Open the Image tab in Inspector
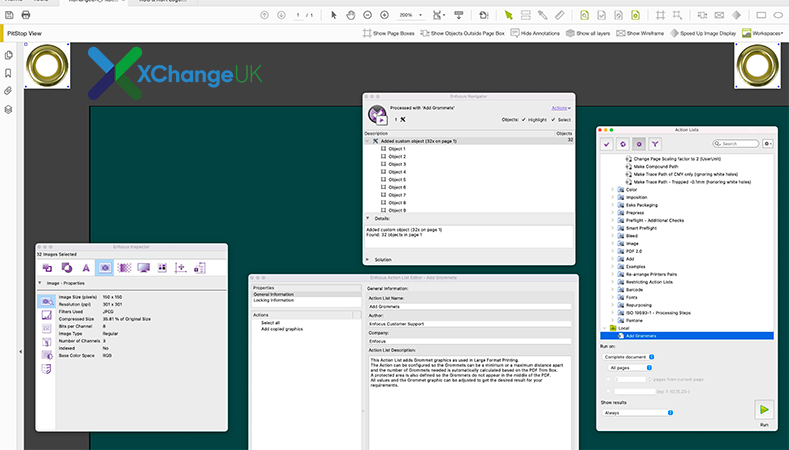 tap(105, 268)
